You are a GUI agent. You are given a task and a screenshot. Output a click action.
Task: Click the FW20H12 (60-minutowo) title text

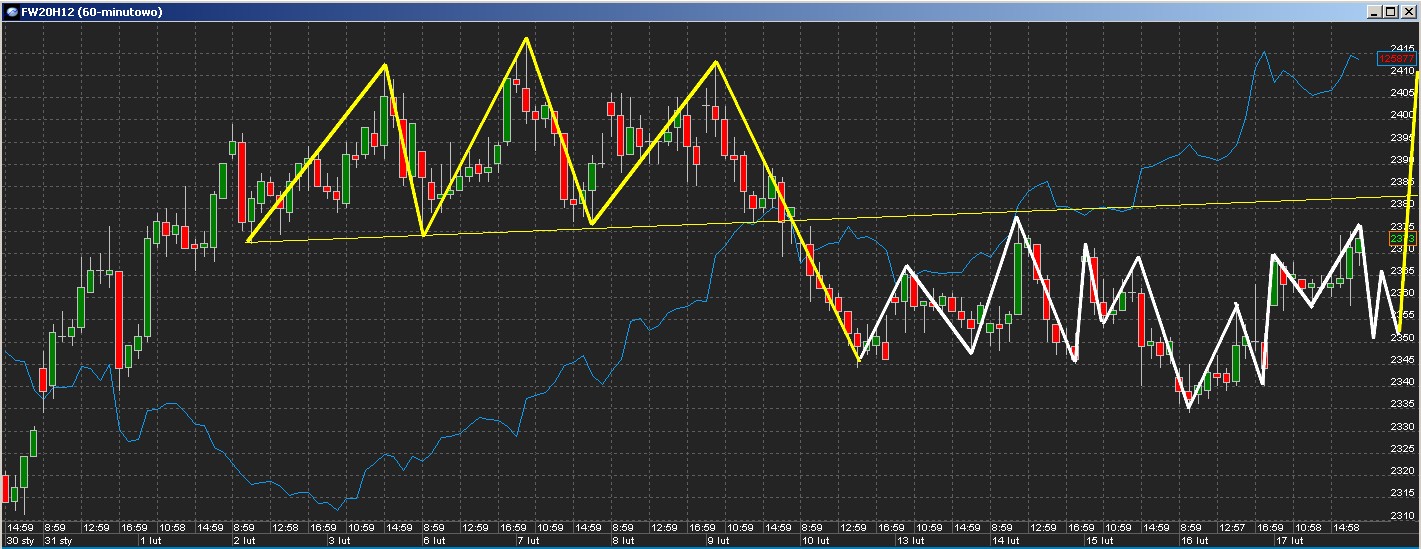click(x=92, y=12)
